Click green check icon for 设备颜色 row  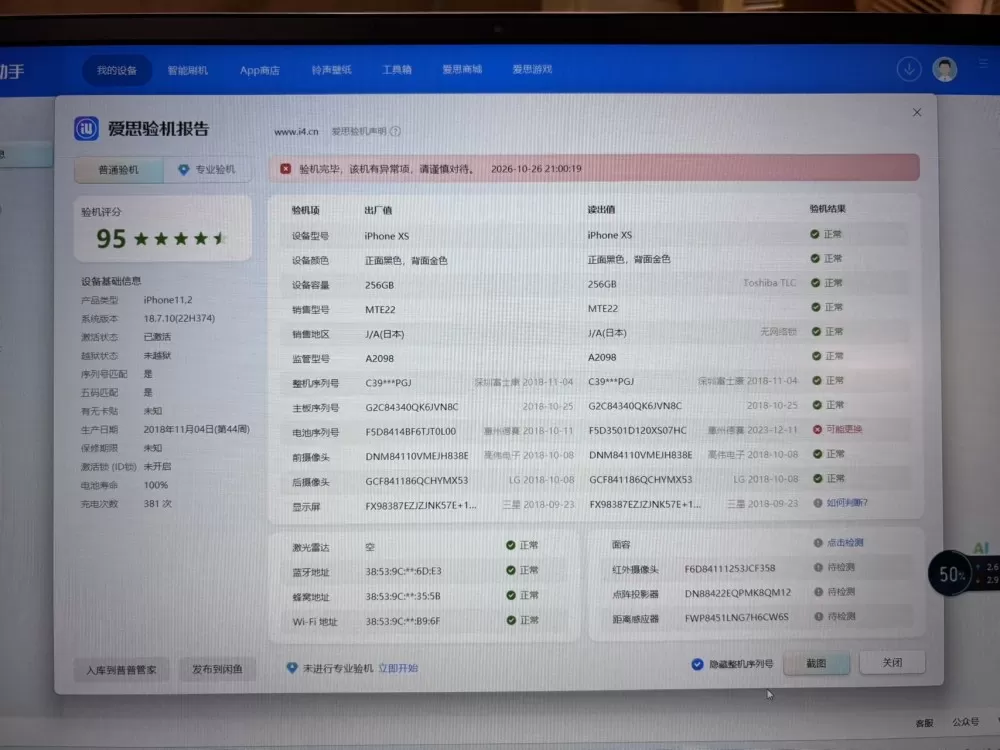(x=814, y=258)
